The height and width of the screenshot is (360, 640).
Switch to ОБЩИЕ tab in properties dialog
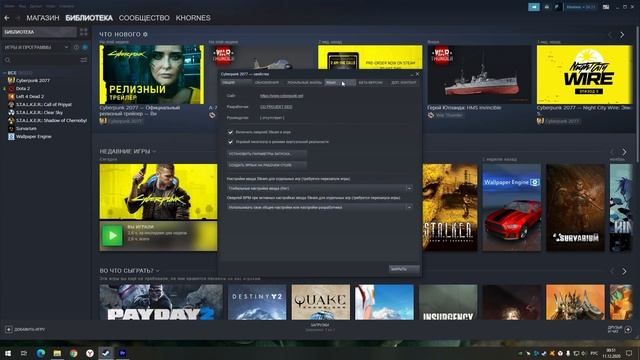(236, 82)
